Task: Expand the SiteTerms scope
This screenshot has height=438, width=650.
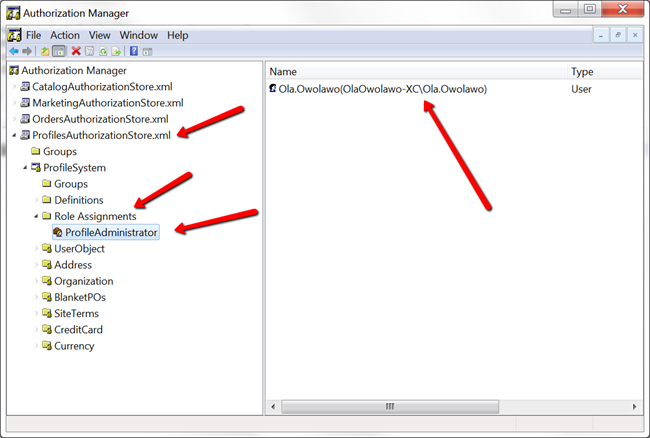Action: tap(36, 313)
